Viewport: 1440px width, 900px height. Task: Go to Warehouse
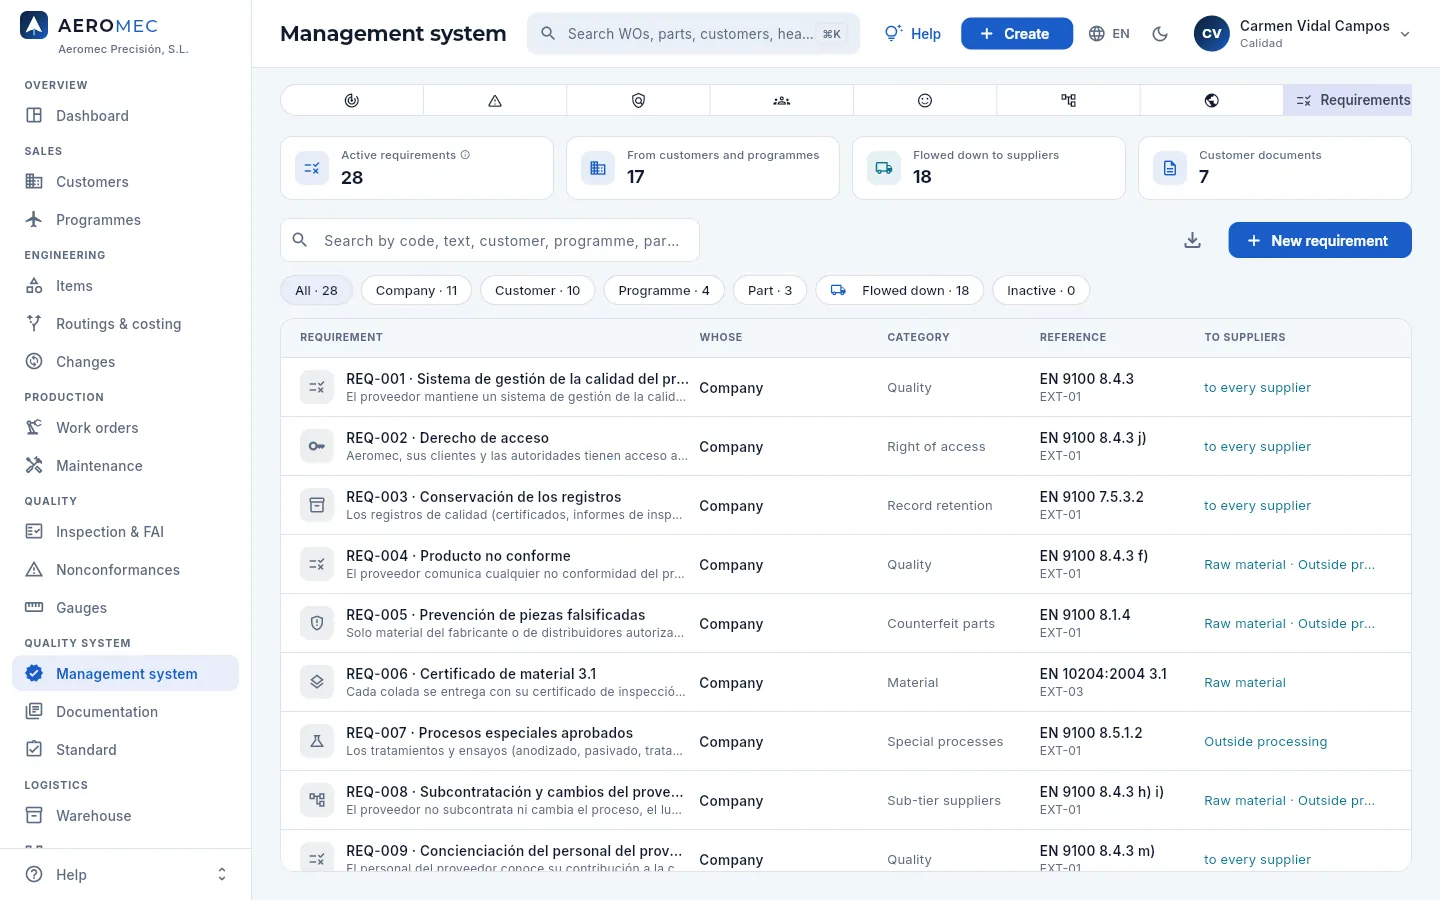tap(125, 816)
